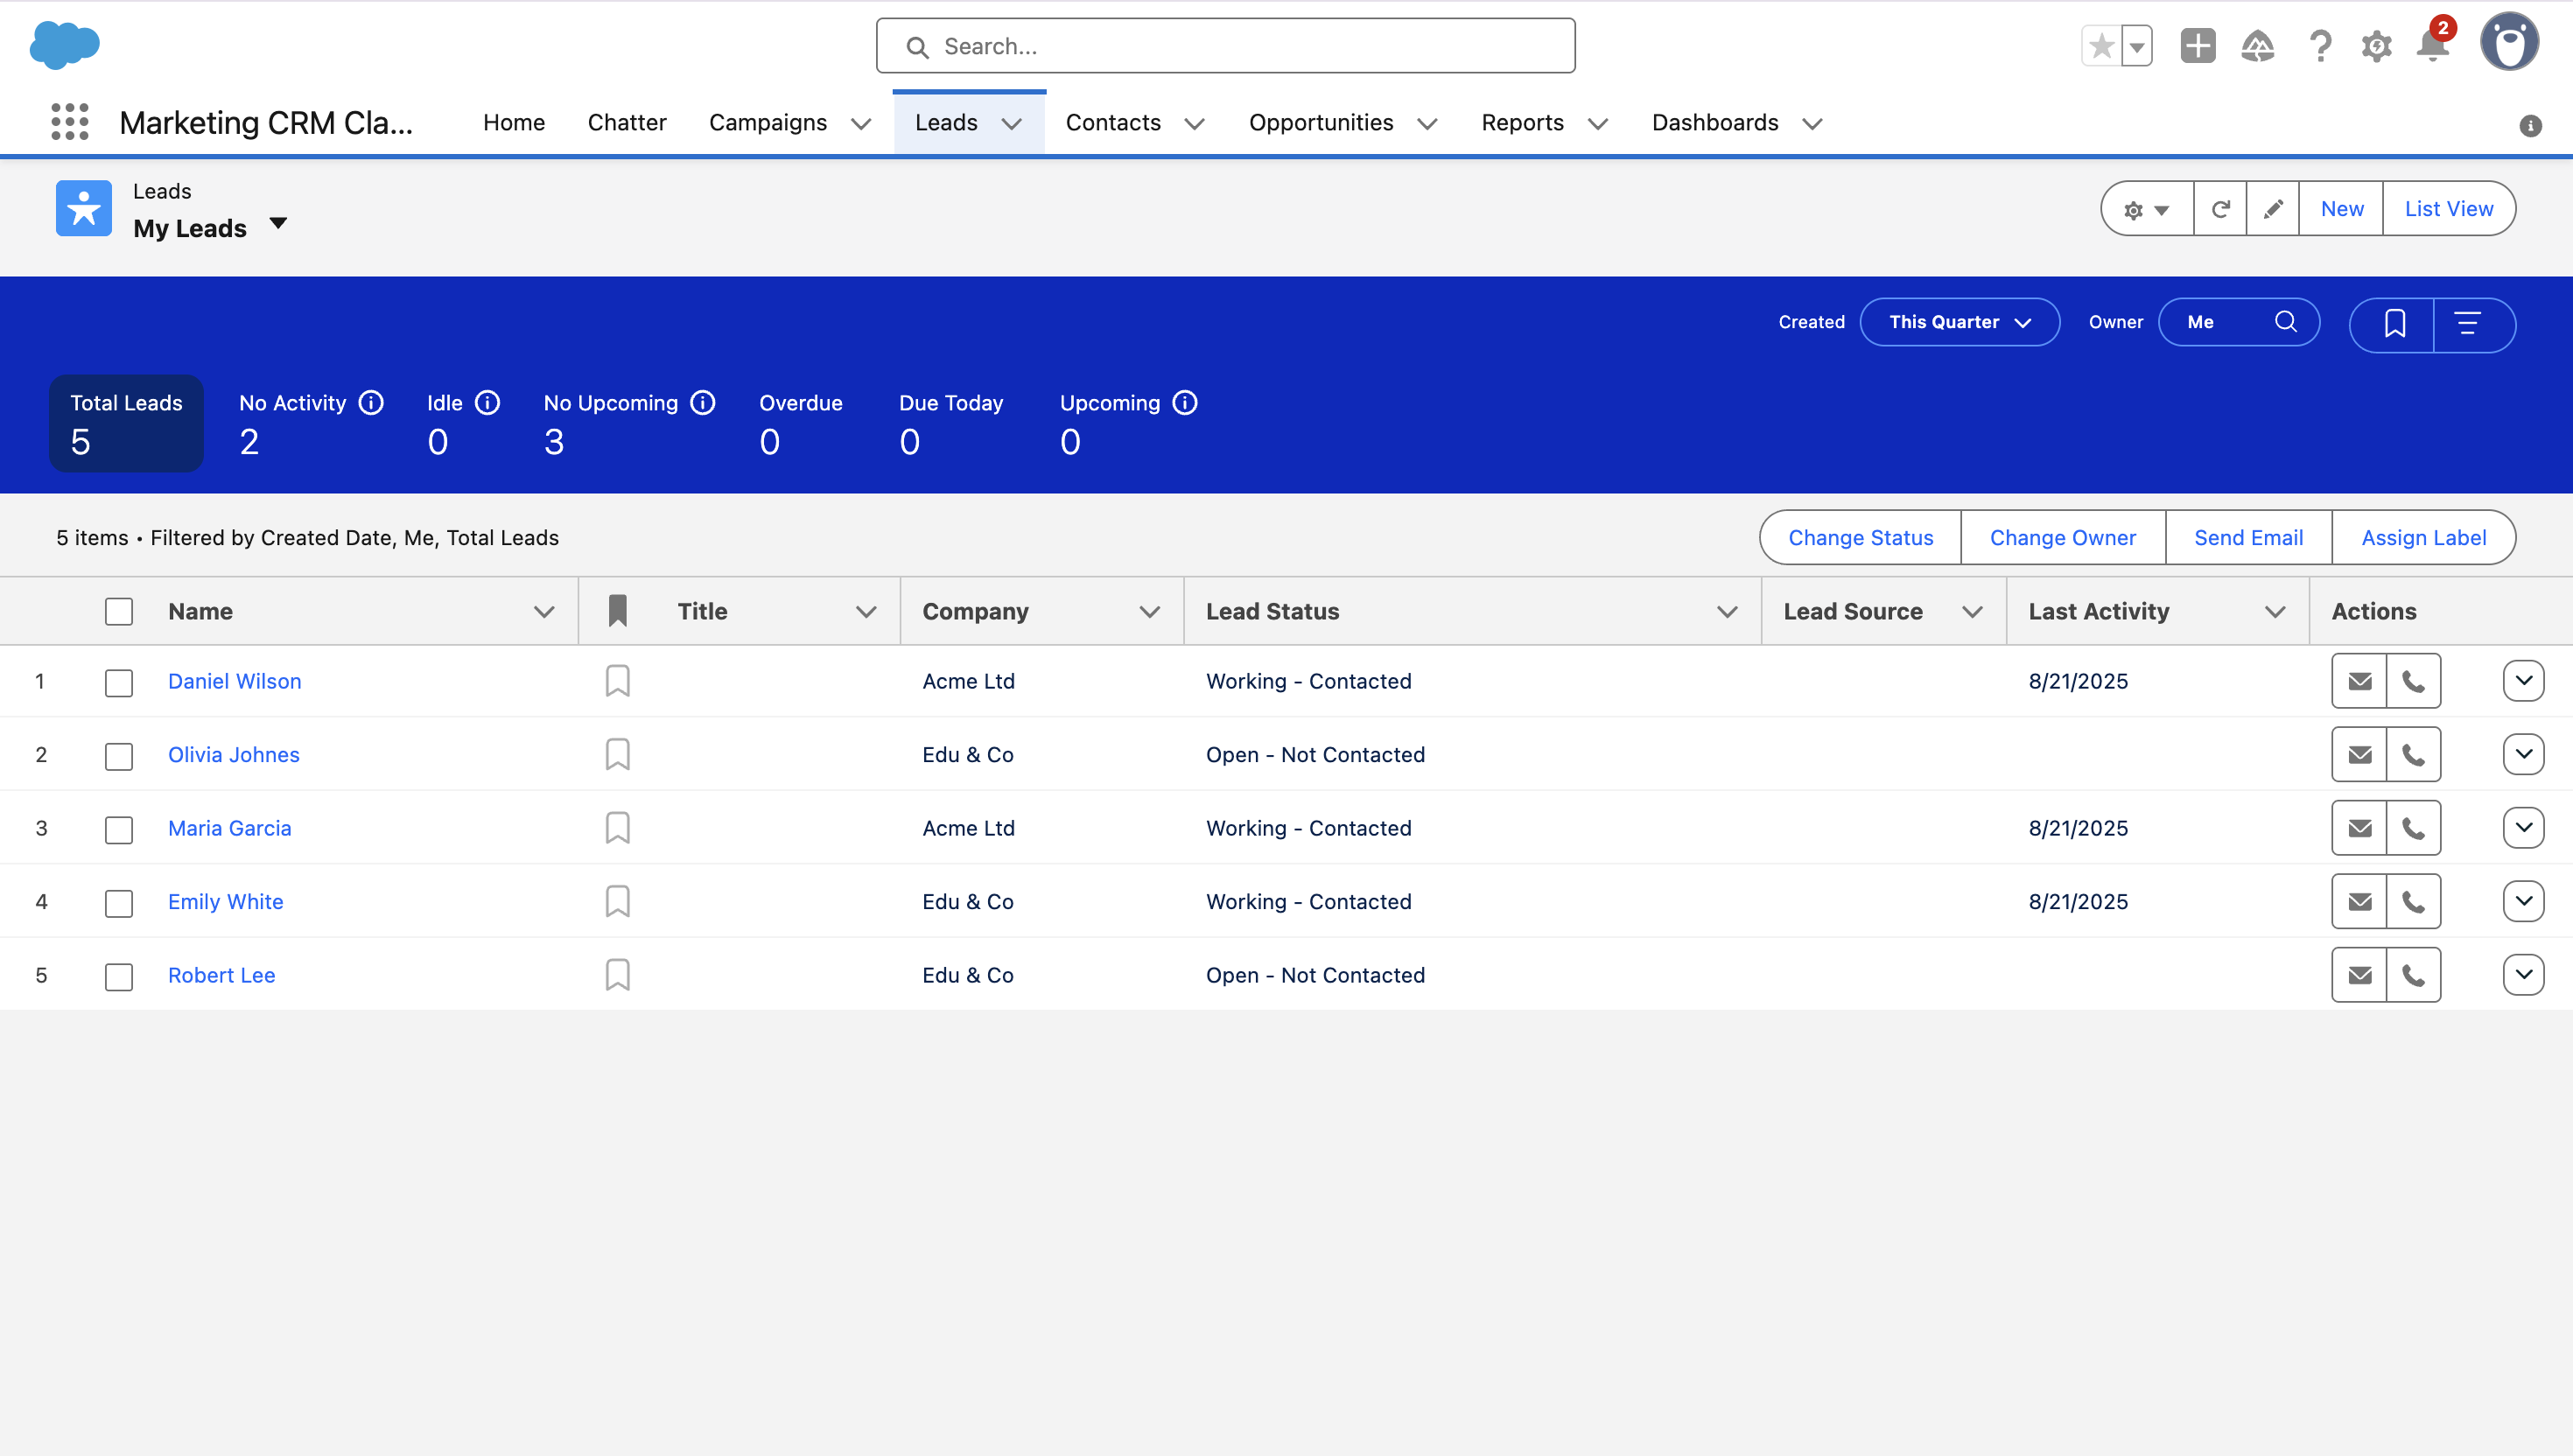The height and width of the screenshot is (1456, 2573).
Task: Open My Leads list view dropdown
Action: pos(278,224)
